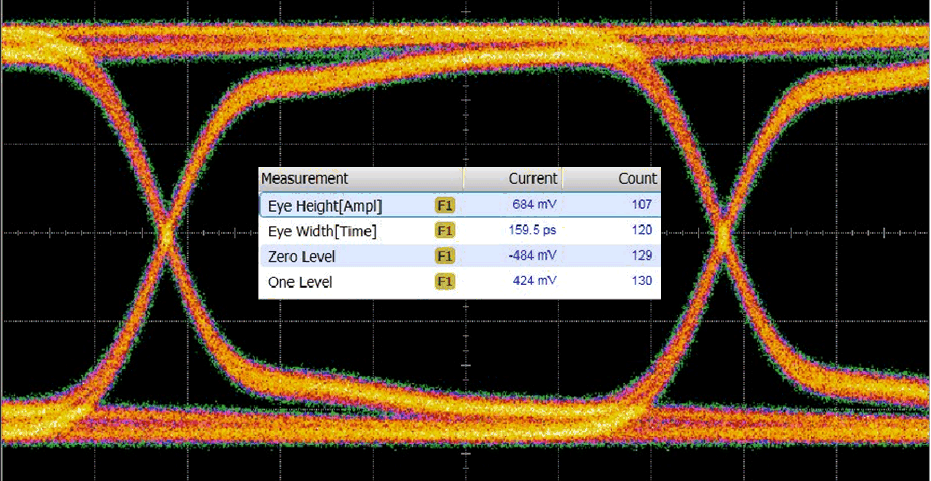
Task: Highlight the Zero Level measurement row
Action: pos(301,257)
